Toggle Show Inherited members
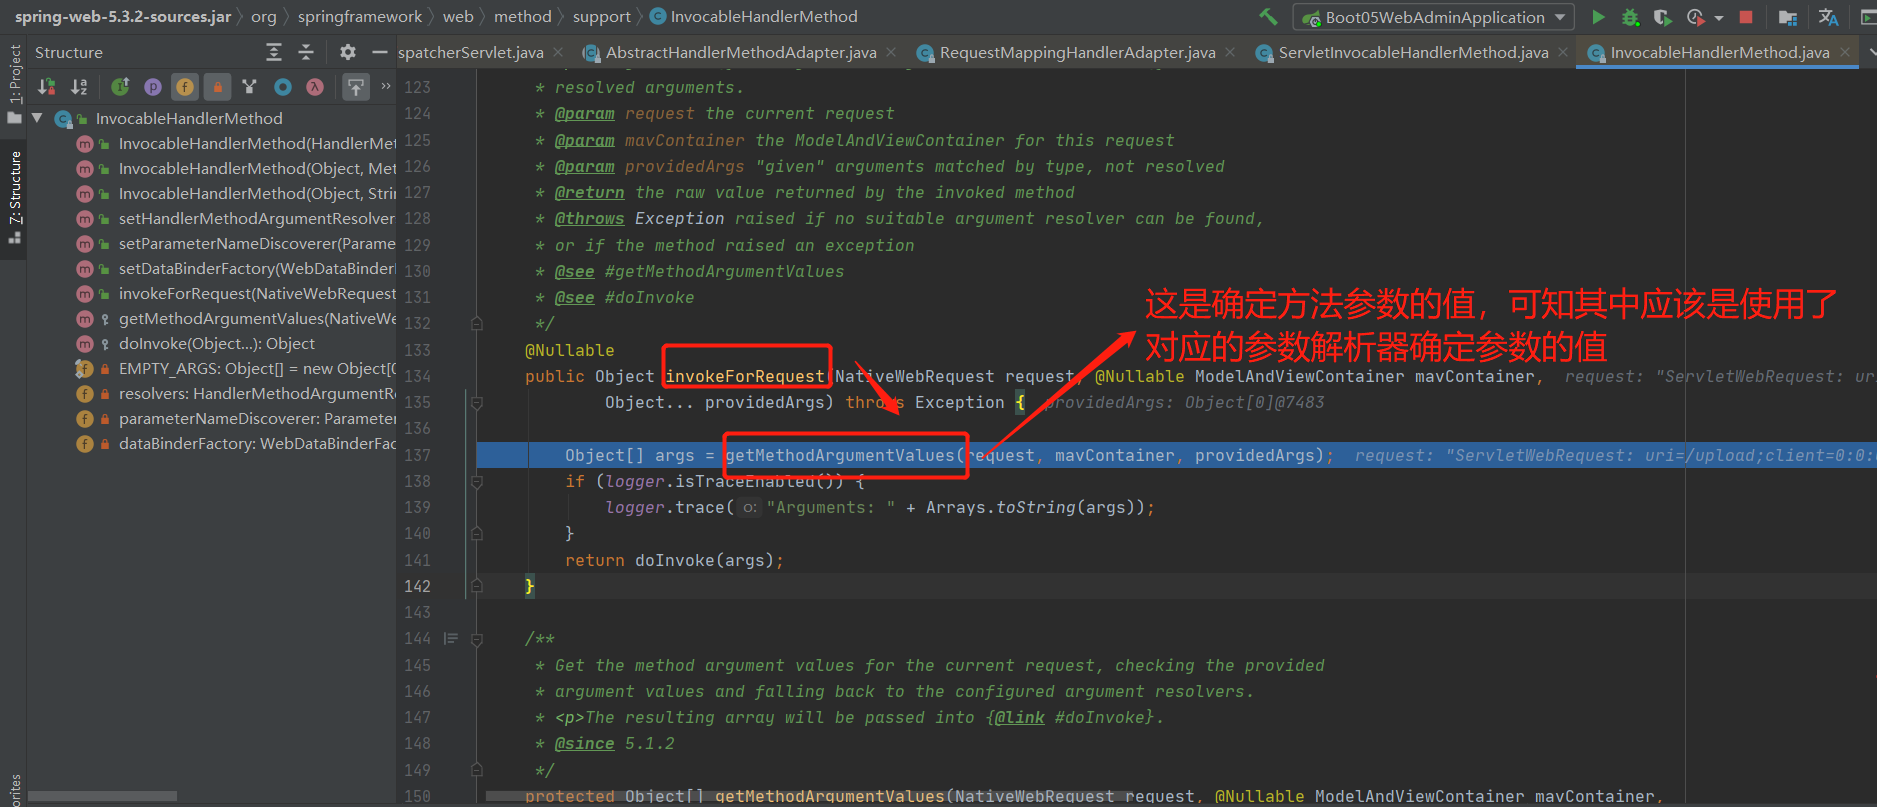Screen dimensions: 1877x807 click(120, 87)
